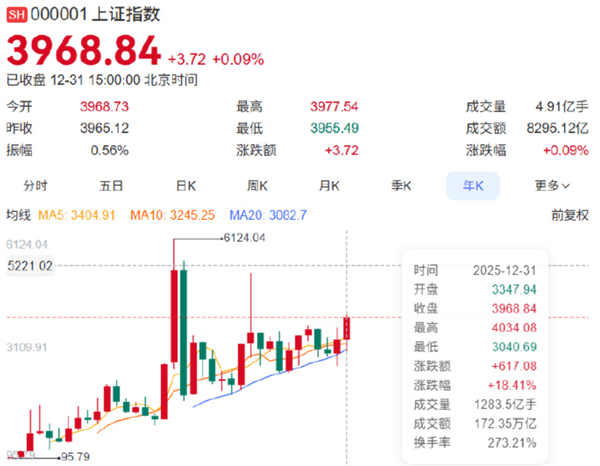Click the tooltip 涨跌幅 value +18.41%
This screenshot has height=466, width=600.
pyautogui.click(x=512, y=385)
